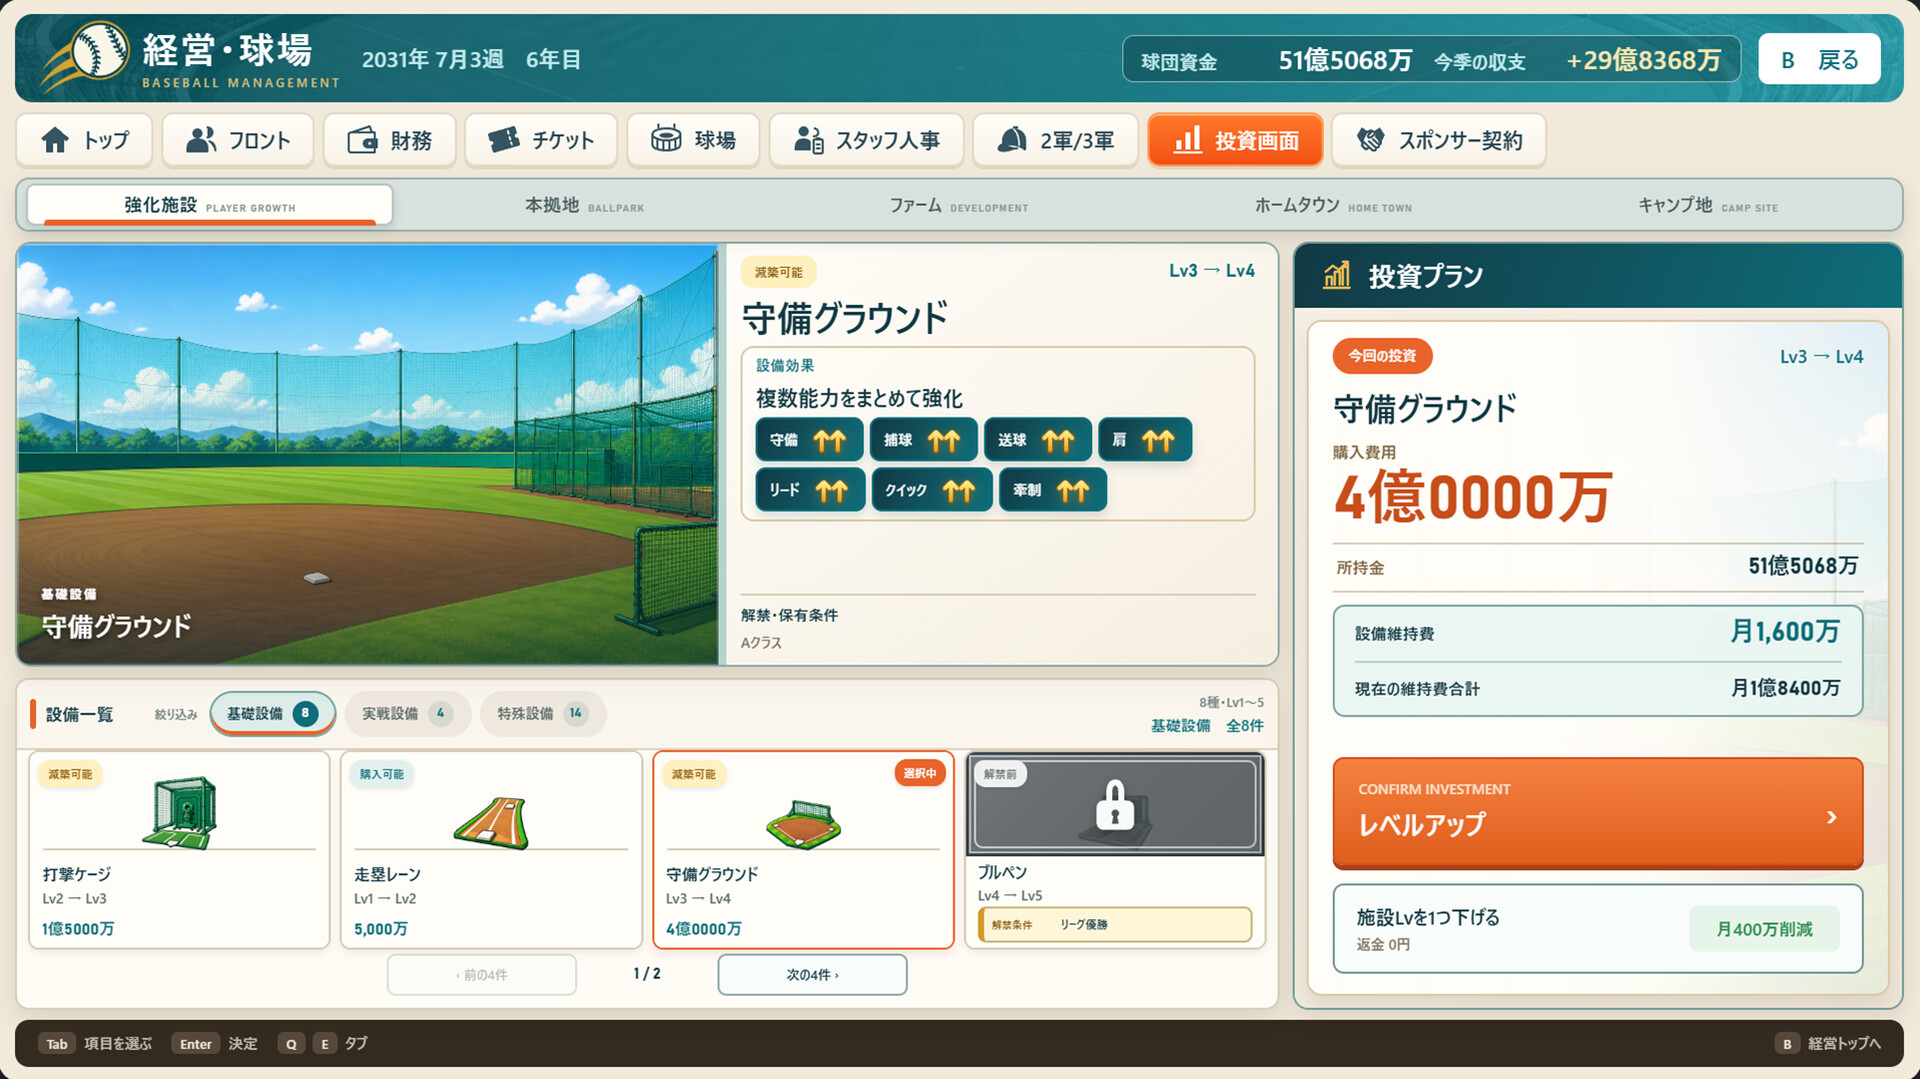Select the 打撃ケージ batting cage icon
This screenshot has width=1920, height=1079.
180,812
